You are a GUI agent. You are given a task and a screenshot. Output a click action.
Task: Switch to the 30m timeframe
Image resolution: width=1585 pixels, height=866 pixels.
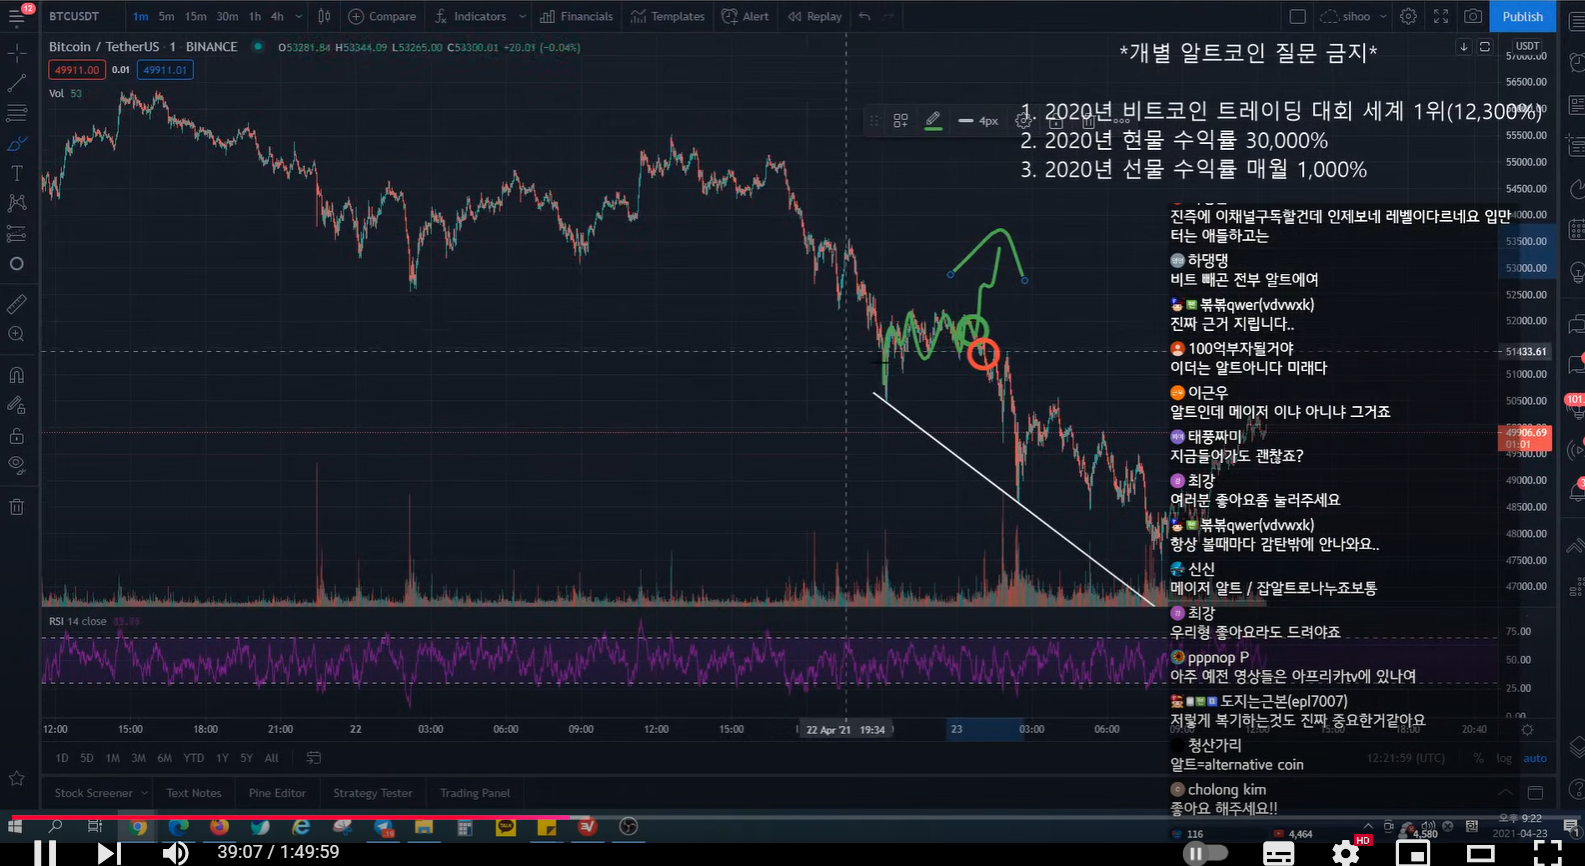[x=228, y=17]
